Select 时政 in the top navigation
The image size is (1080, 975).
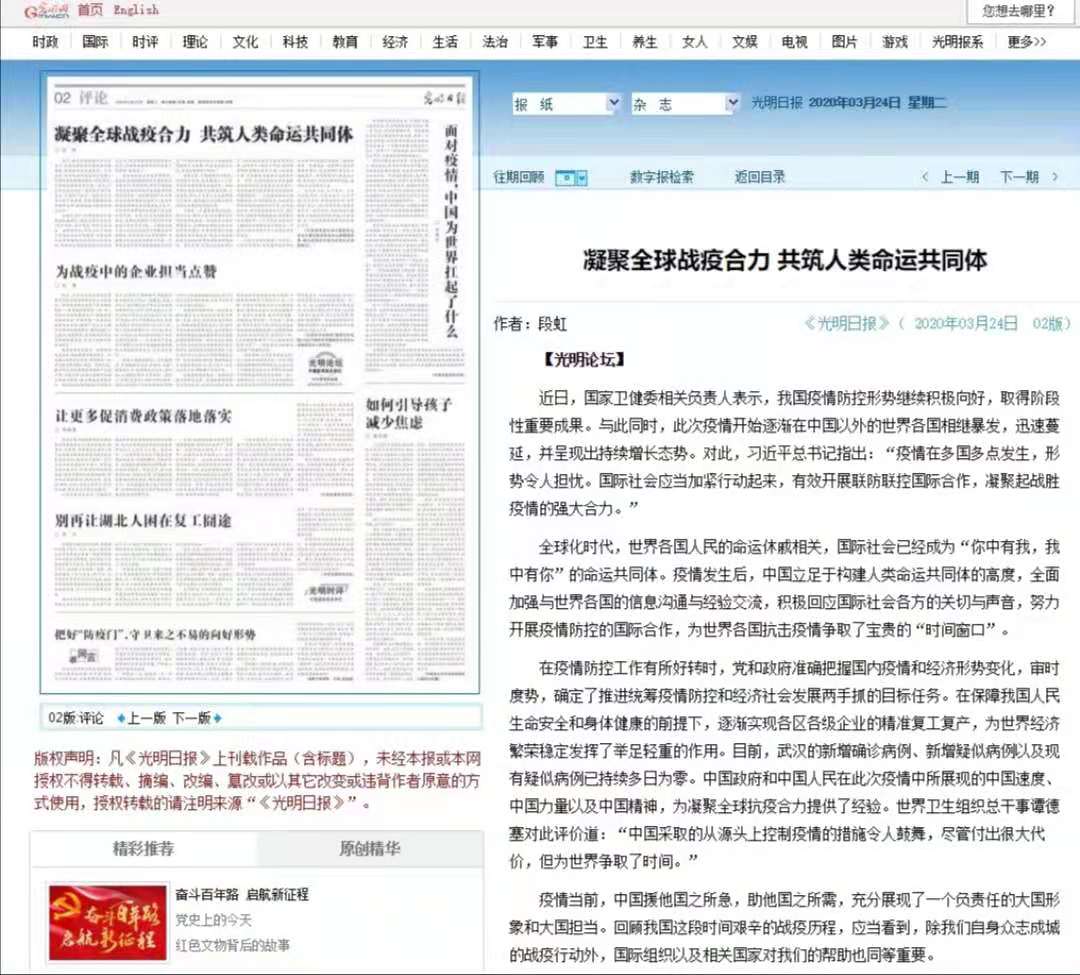(x=45, y=42)
